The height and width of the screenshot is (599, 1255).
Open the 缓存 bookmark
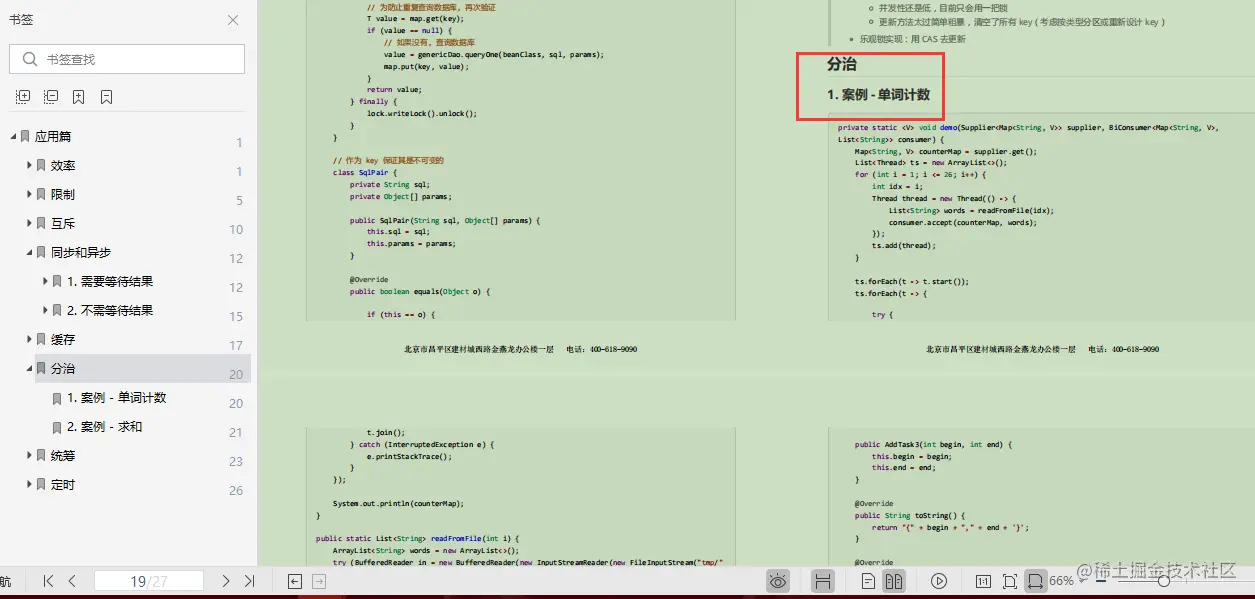pos(63,339)
